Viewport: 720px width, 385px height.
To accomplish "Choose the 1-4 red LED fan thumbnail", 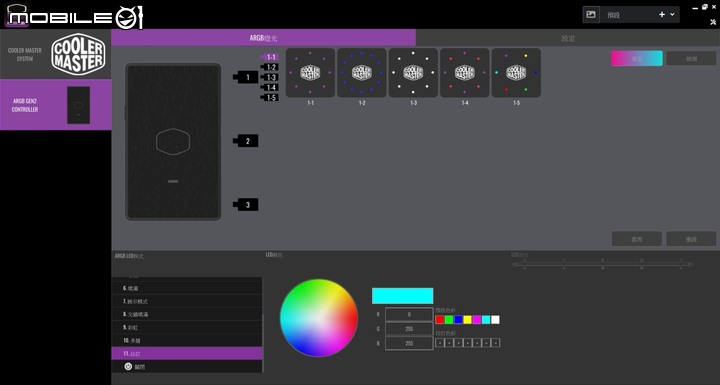I will (x=465, y=73).
